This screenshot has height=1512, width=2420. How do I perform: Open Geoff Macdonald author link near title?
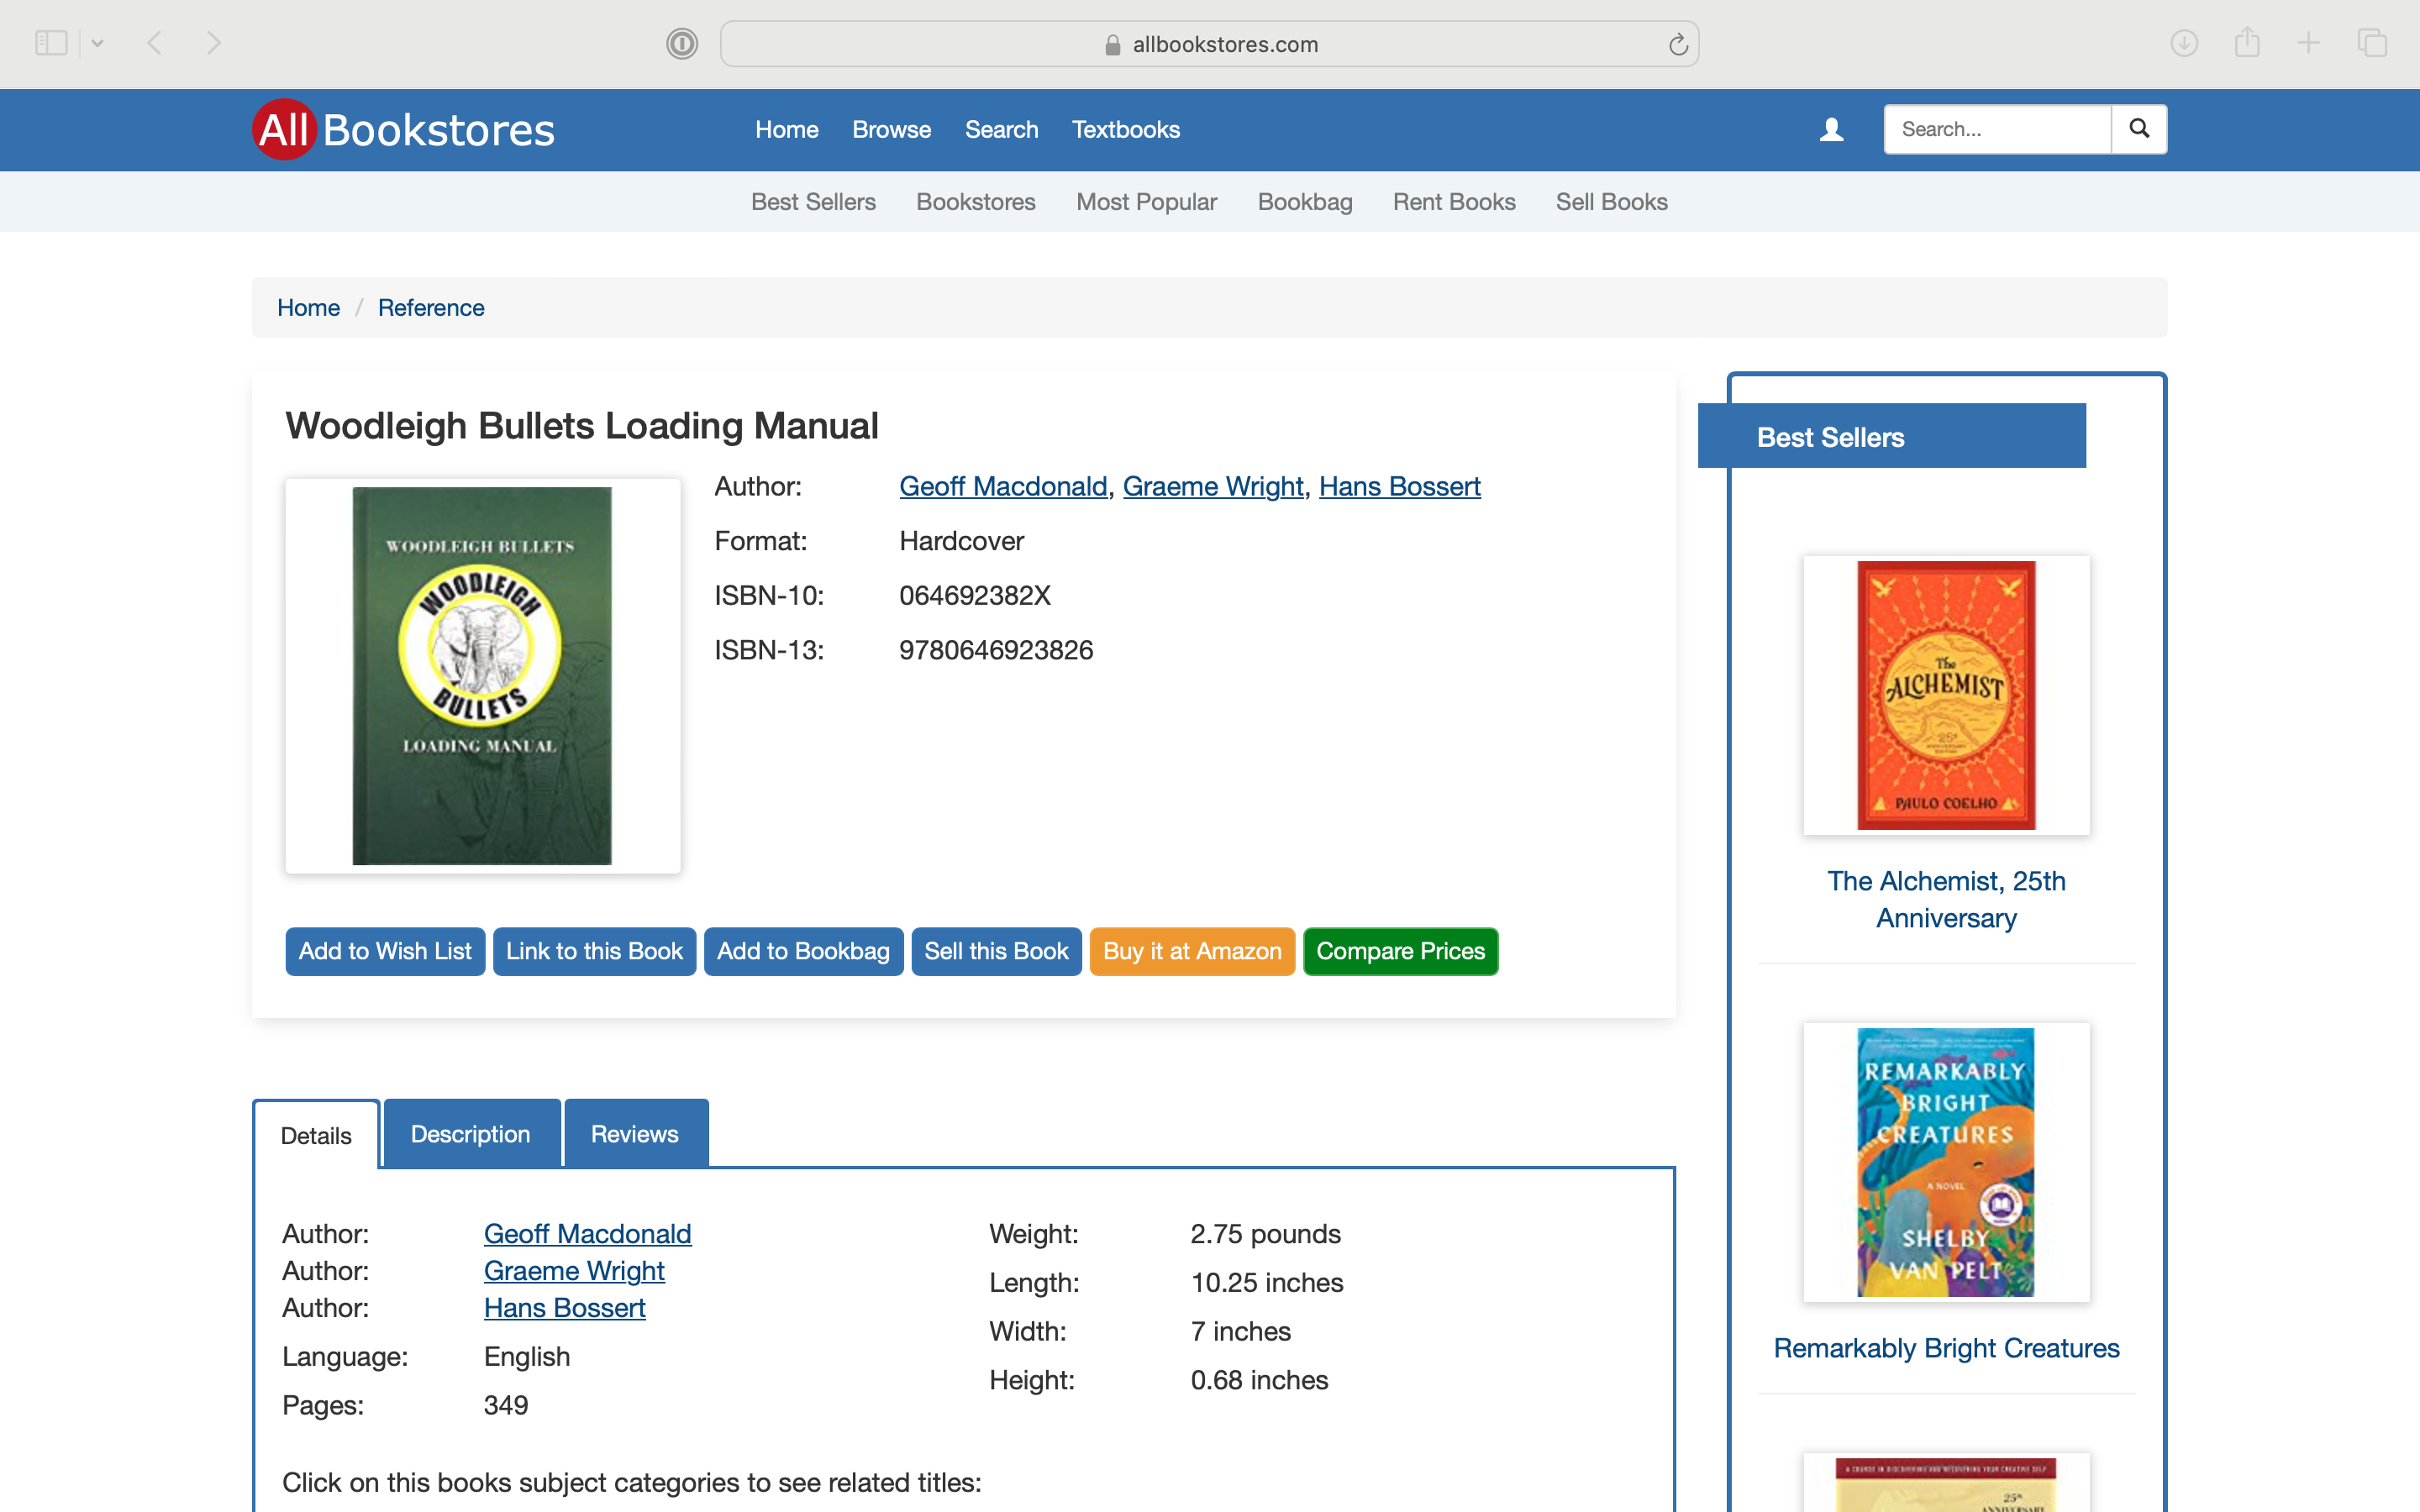point(1003,486)
